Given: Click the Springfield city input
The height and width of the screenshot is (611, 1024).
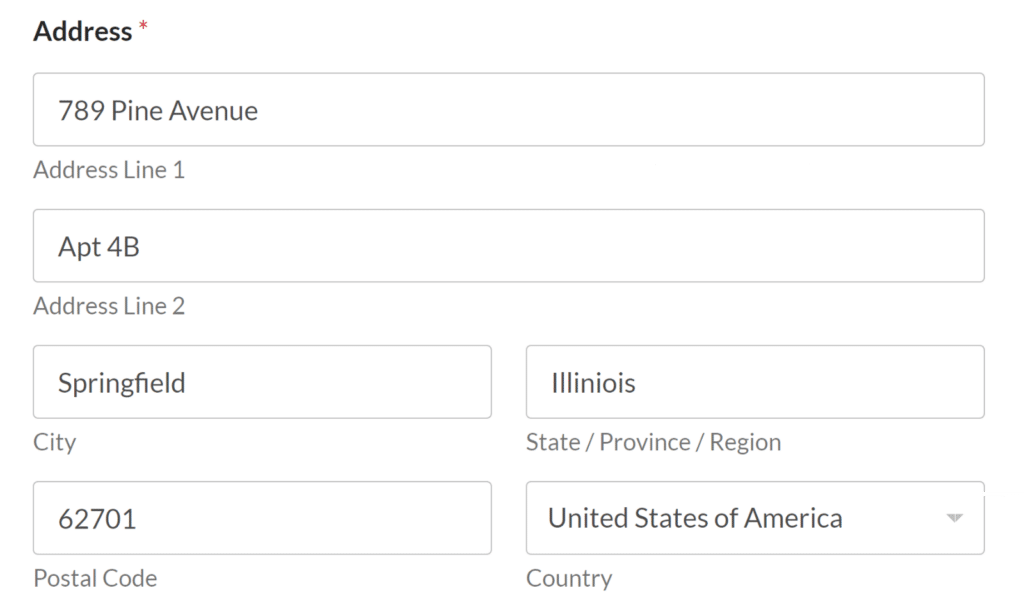Looking at the screenshot, I should (262, 381).
